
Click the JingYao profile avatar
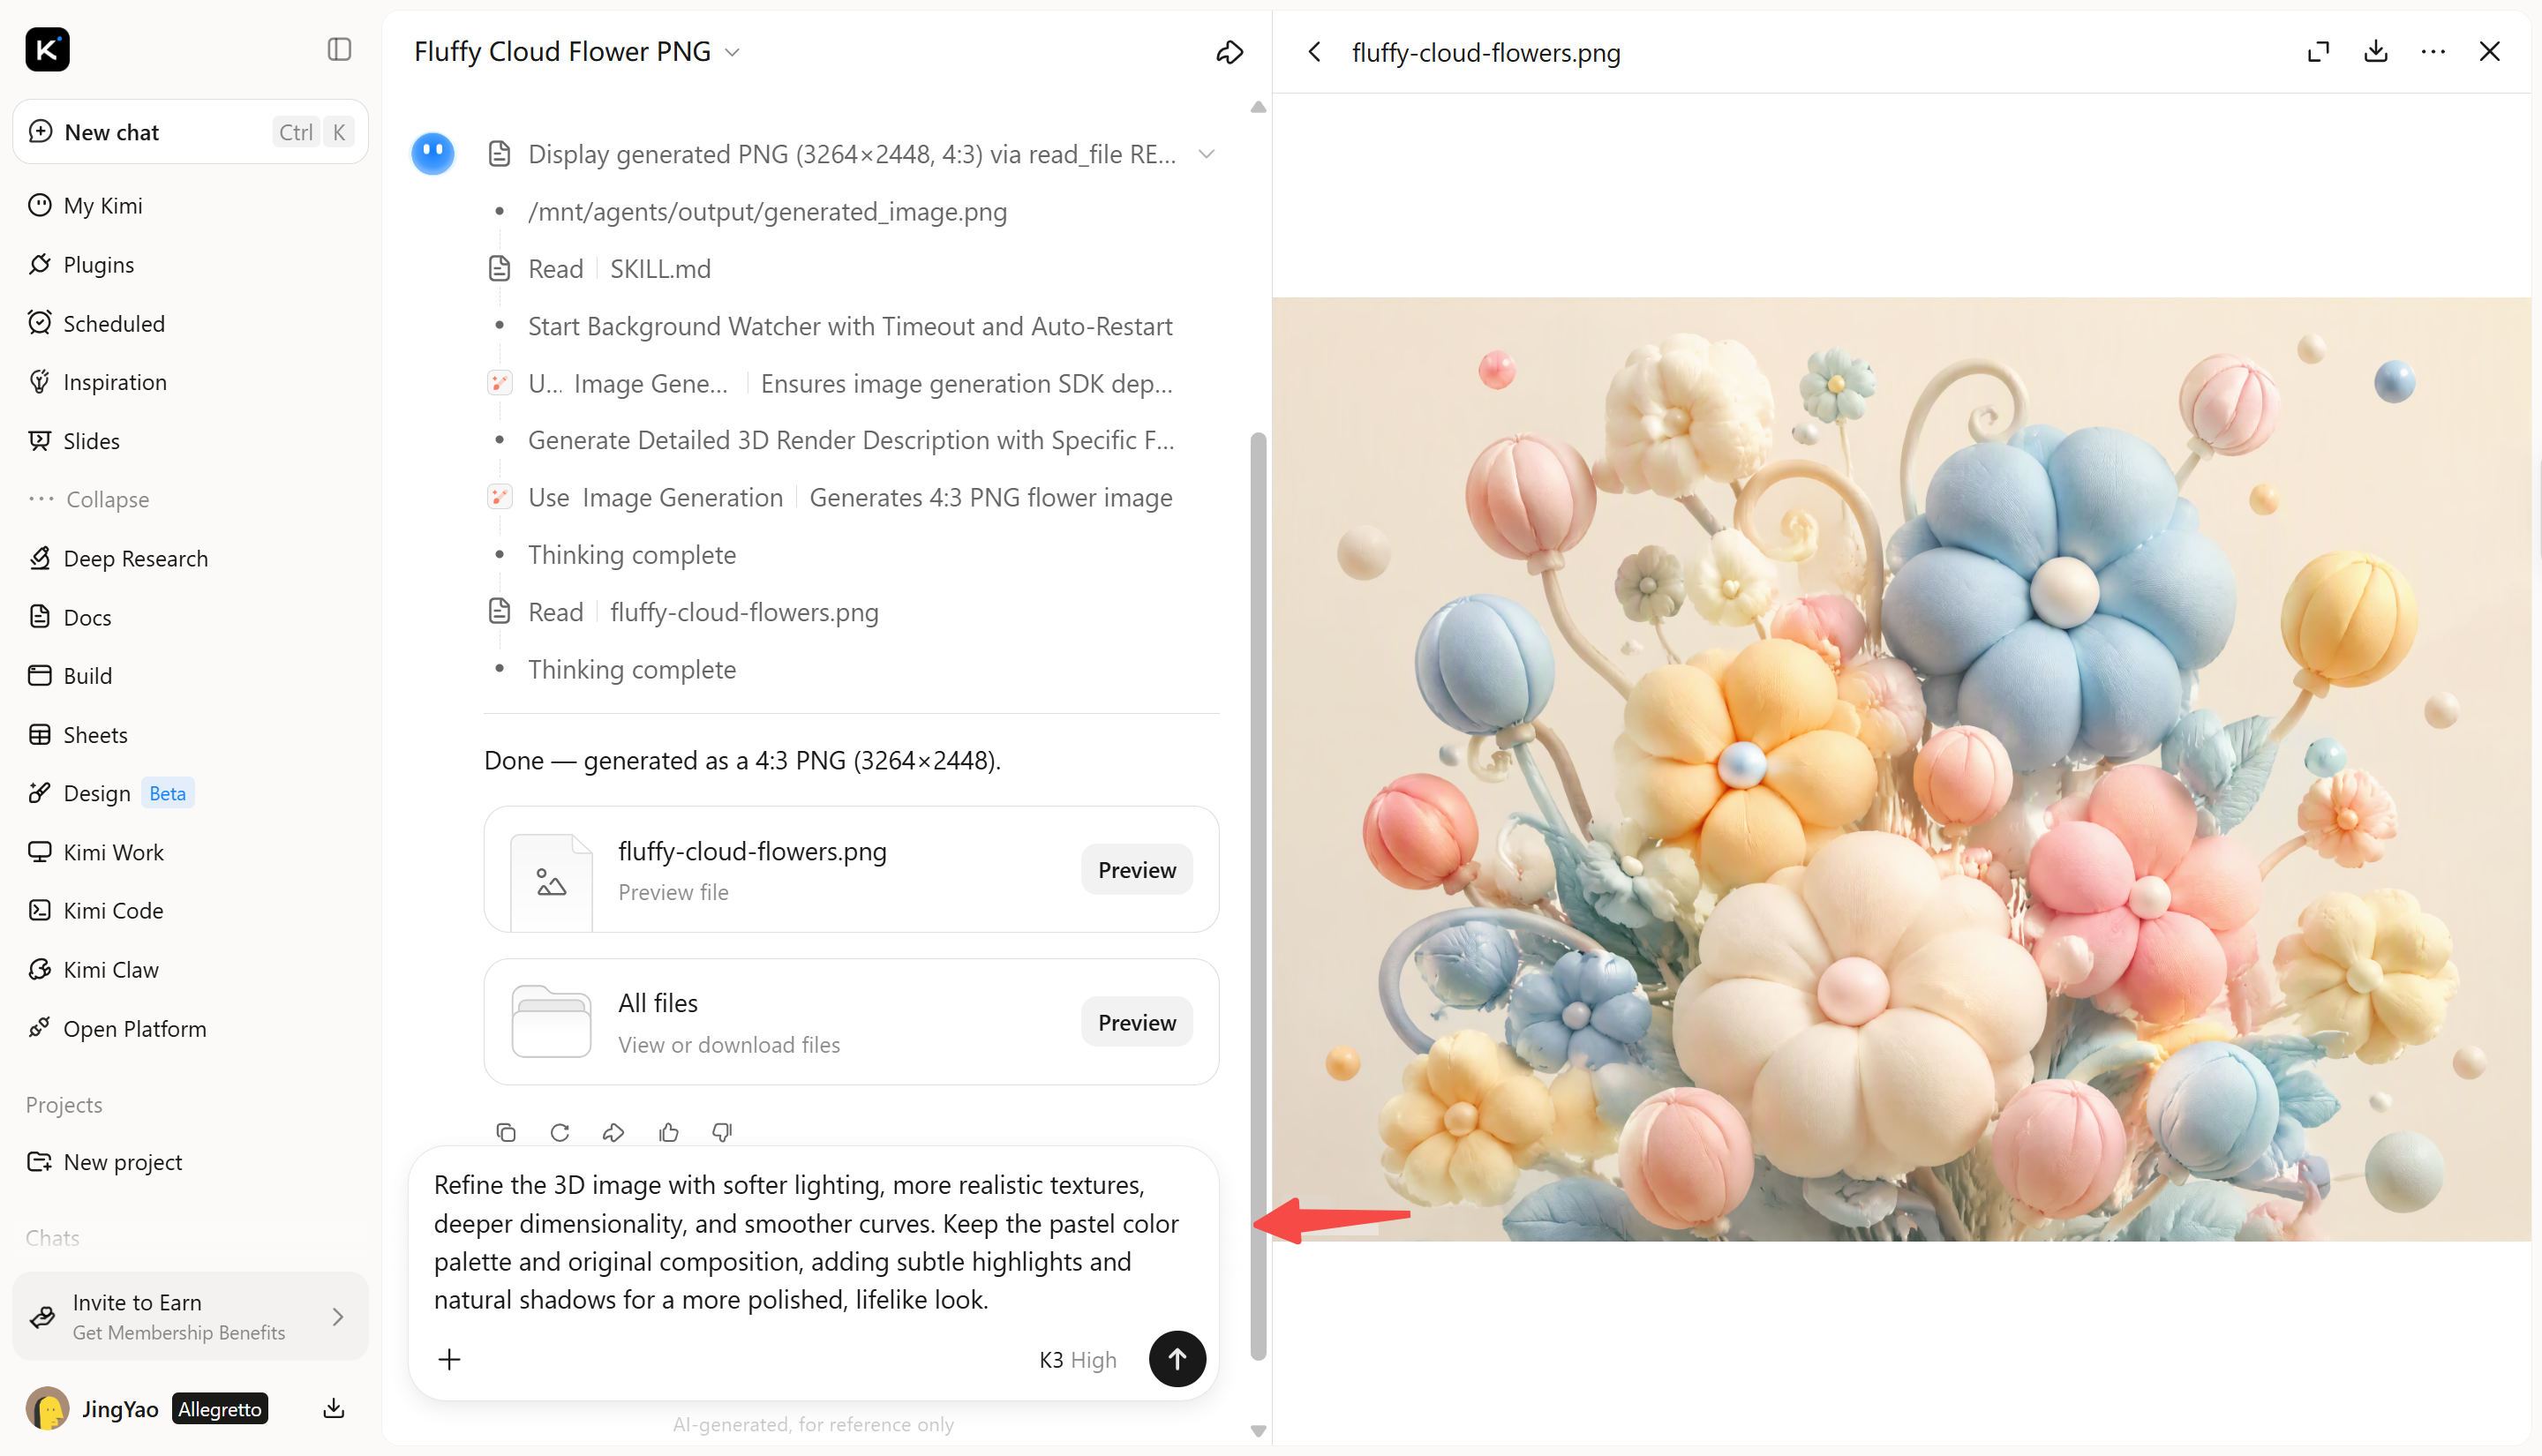pyautogui.click(x=47, y=1409)
